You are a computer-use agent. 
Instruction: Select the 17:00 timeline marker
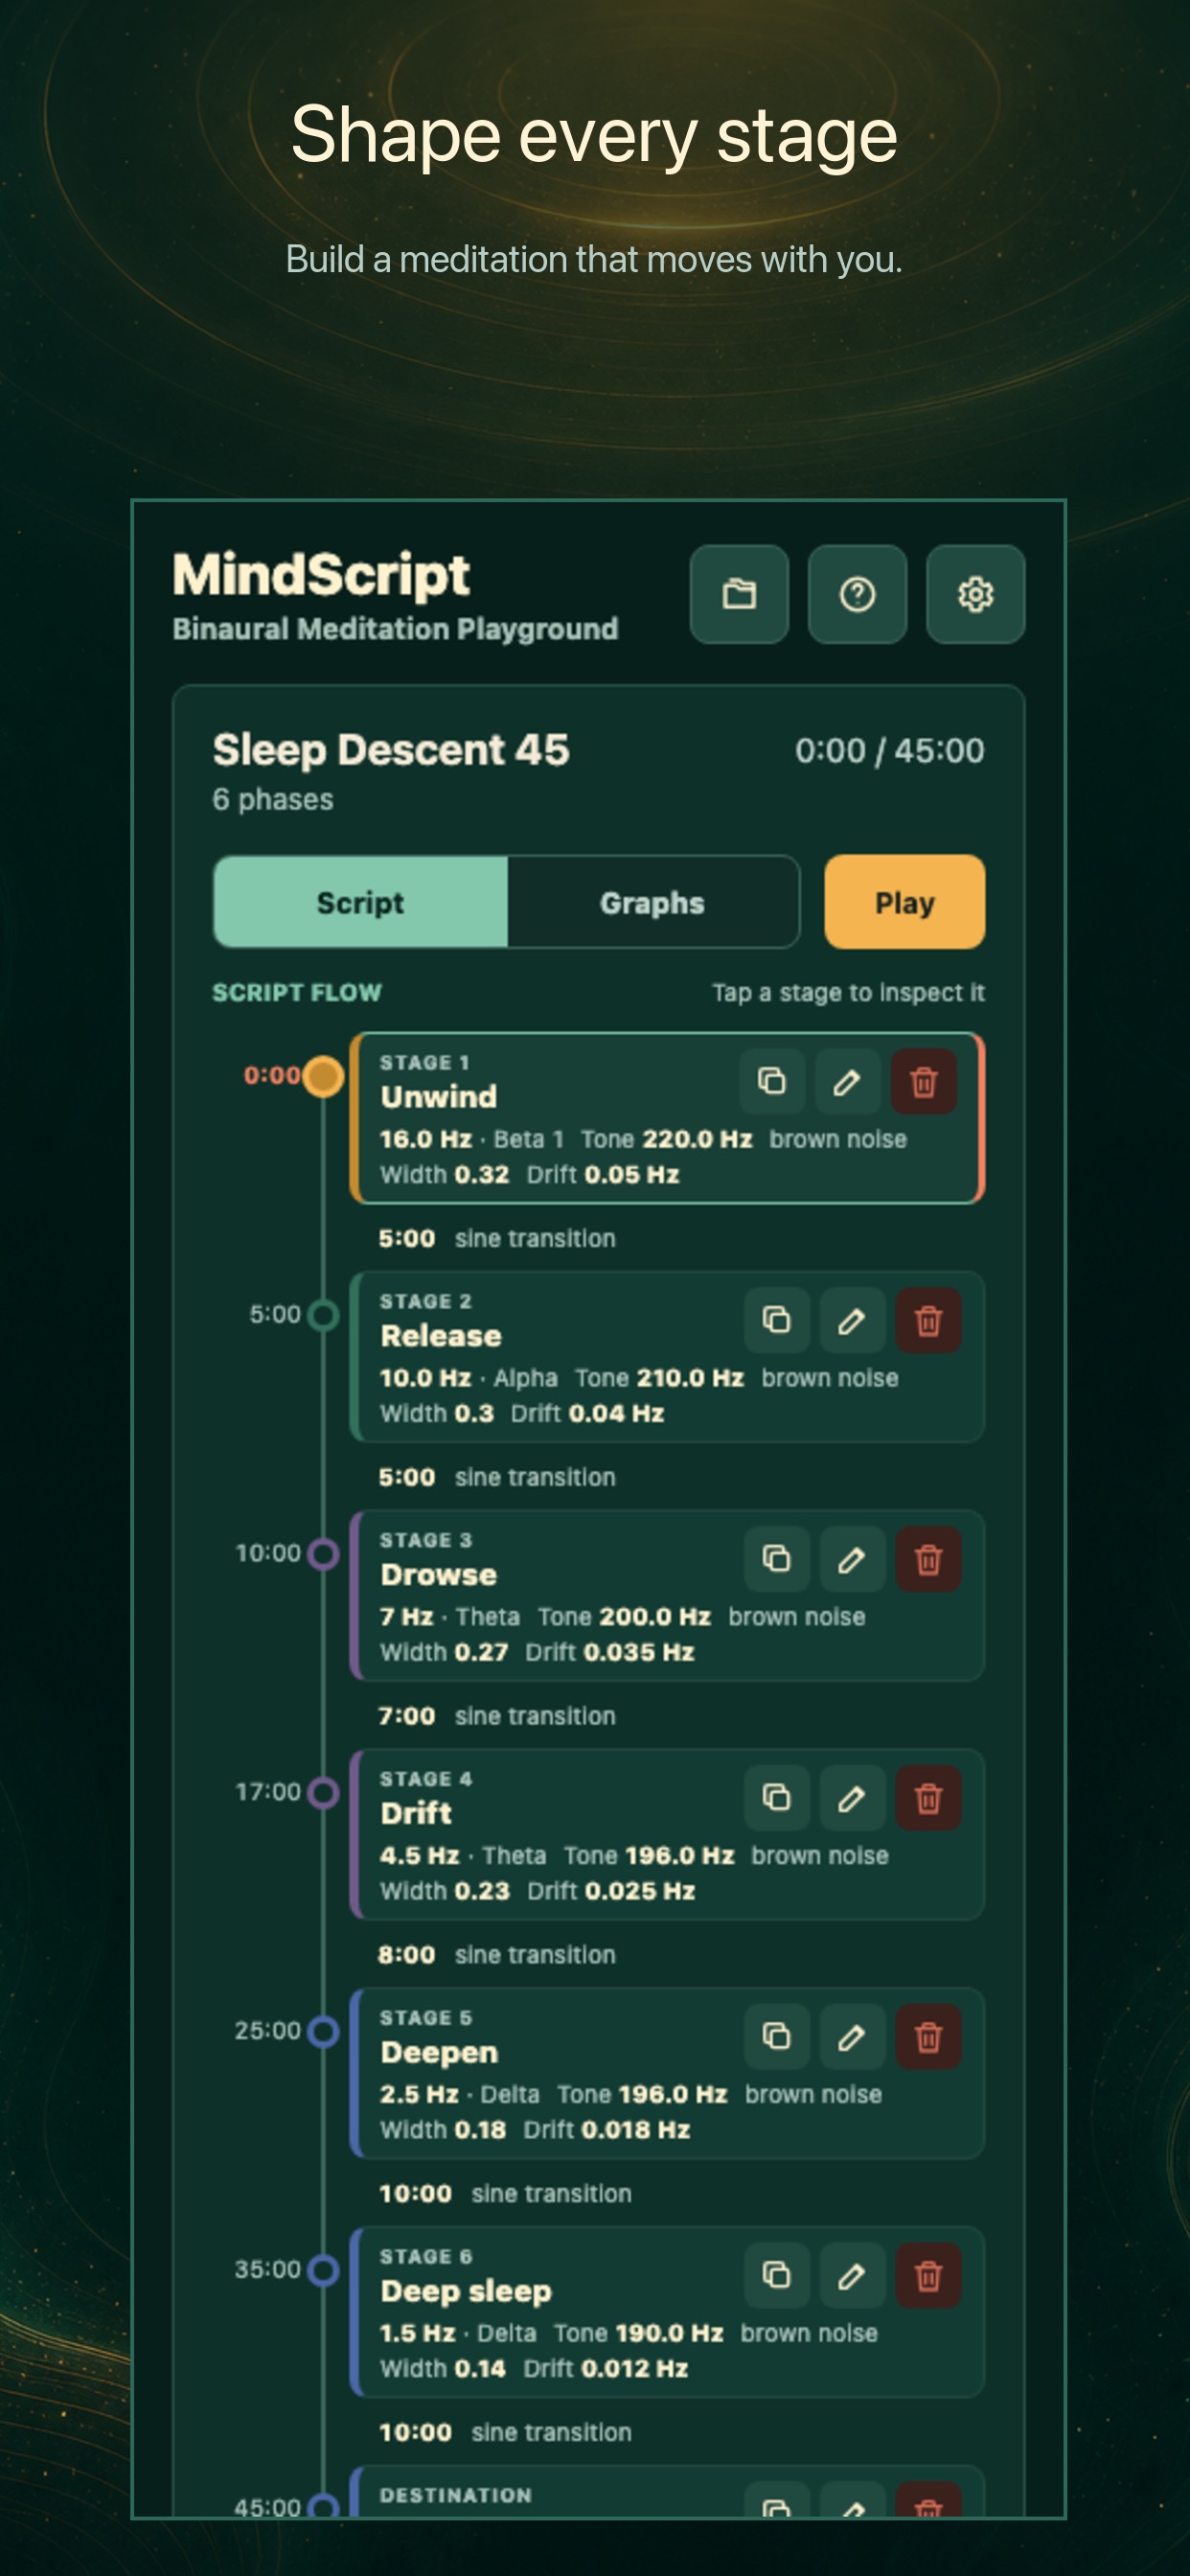pyautogui.click(x=323, y=1792)
